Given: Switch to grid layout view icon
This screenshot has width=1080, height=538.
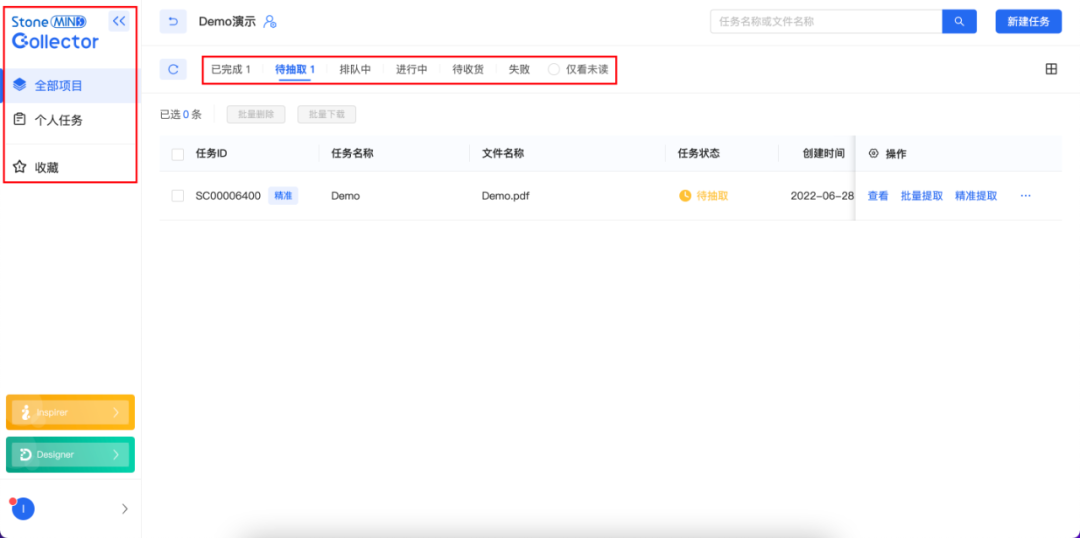Looking at the screenshot, I should 1051,69.
